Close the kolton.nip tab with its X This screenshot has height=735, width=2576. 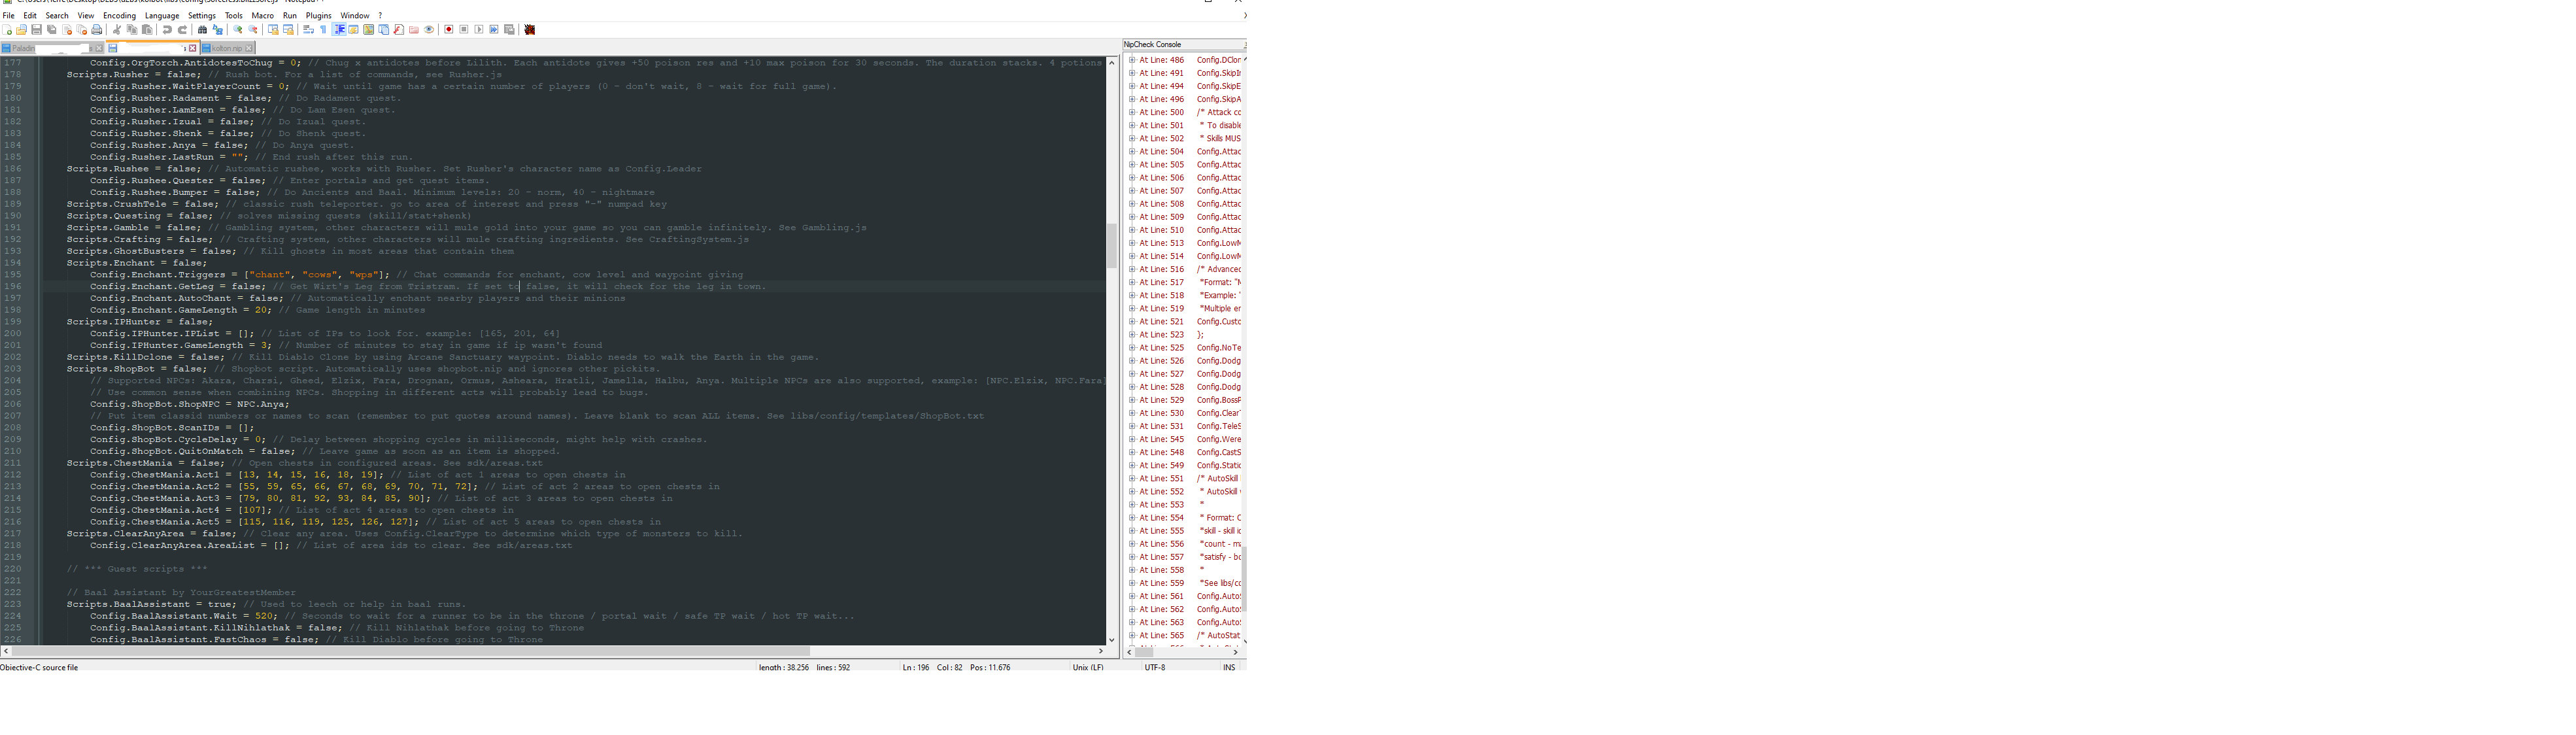248,47
